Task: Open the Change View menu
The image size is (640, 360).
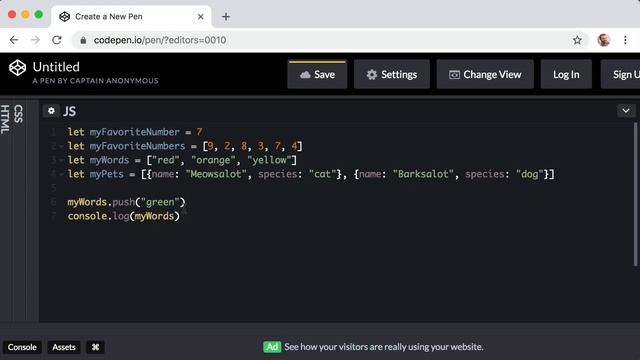Action: [485, 74]
